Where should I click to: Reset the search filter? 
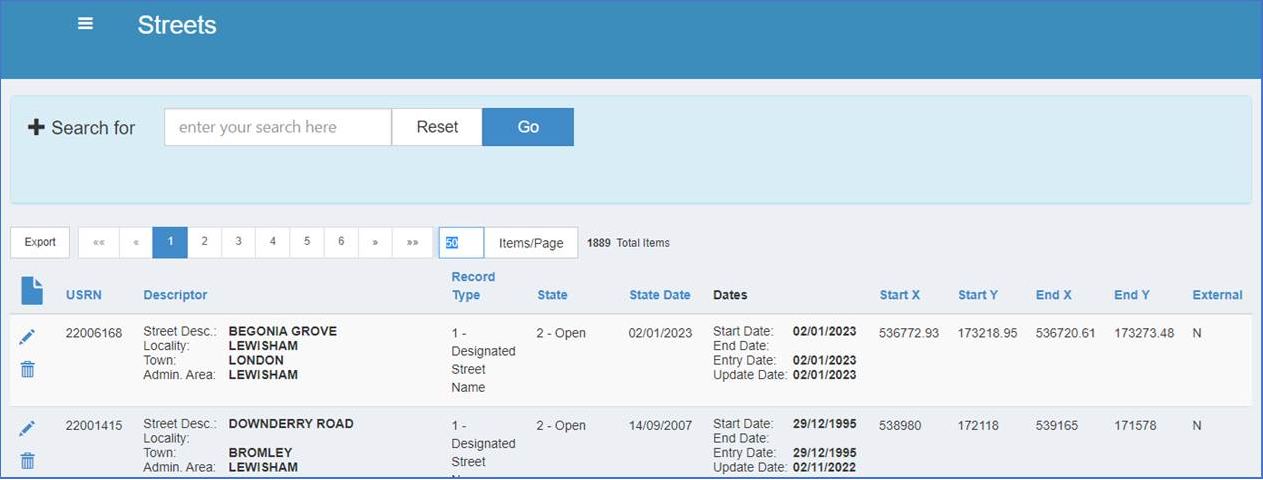437,127
